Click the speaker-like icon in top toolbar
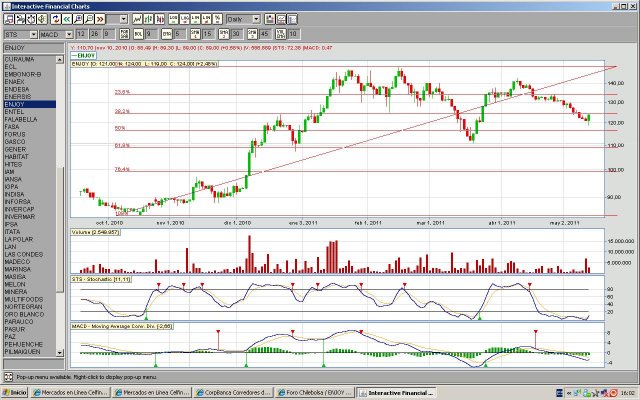The height and width of the screenshot is (400, 640). (x=42, y=19)
